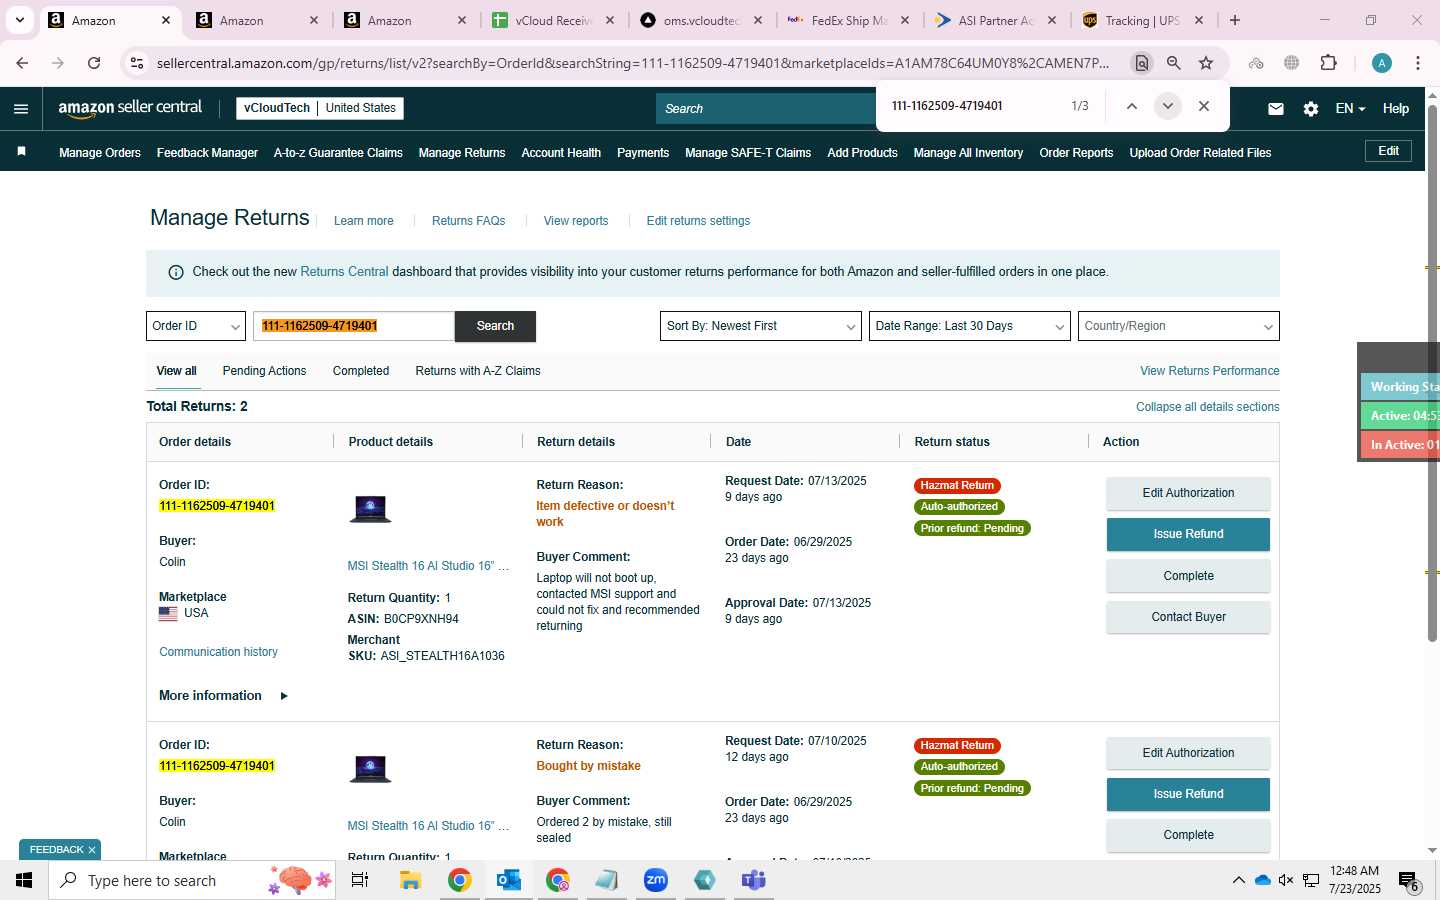Viewport: 1440px width, 900px height.
Task: Open Microsoft Teams from taskbar
Action: point(754,880)
